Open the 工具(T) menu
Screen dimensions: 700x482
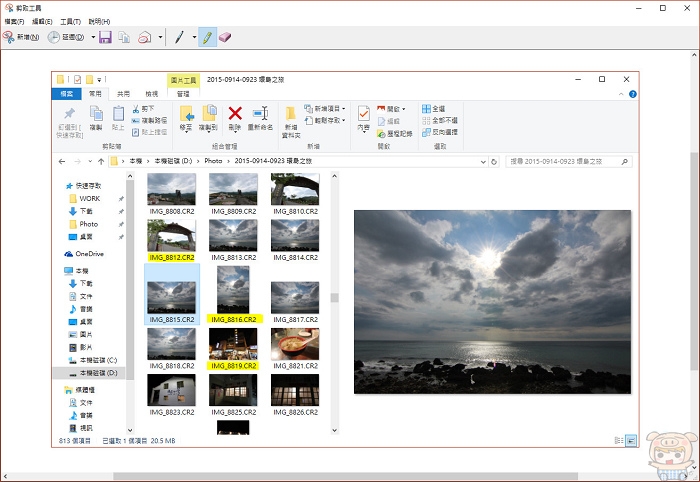(x=70, y=21)
